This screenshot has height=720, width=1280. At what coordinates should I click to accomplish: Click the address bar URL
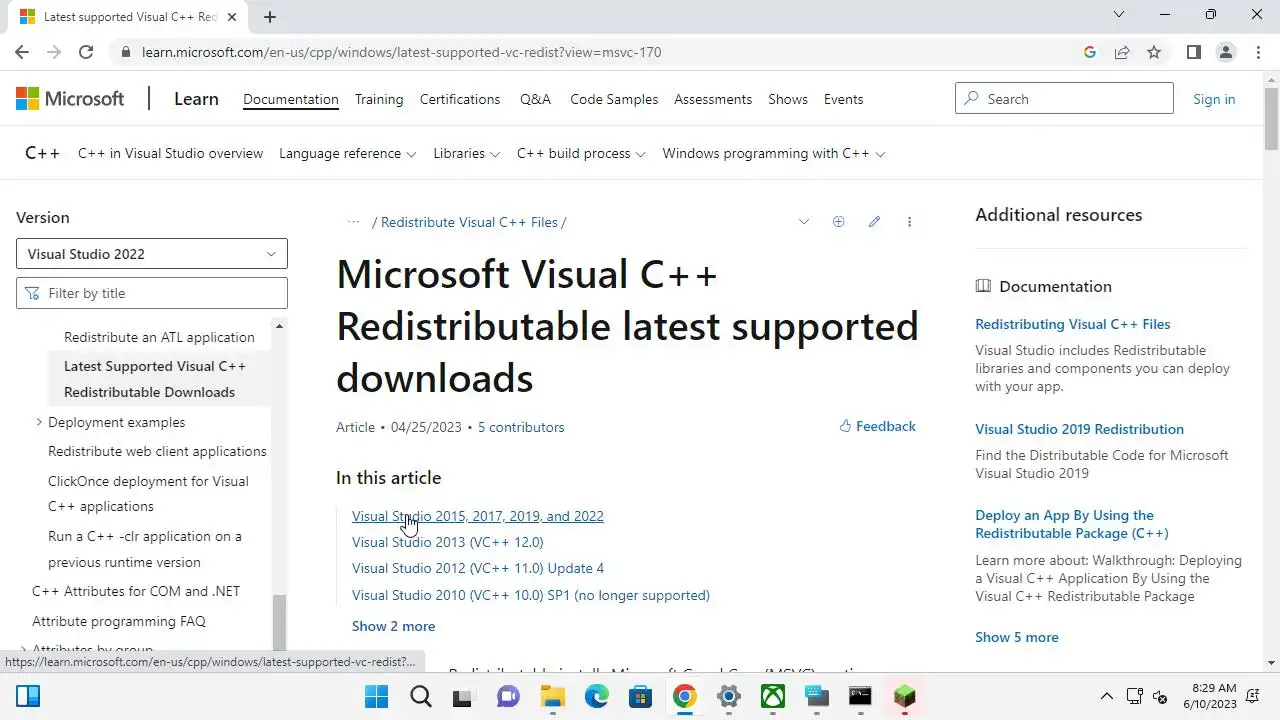[401, 52]
